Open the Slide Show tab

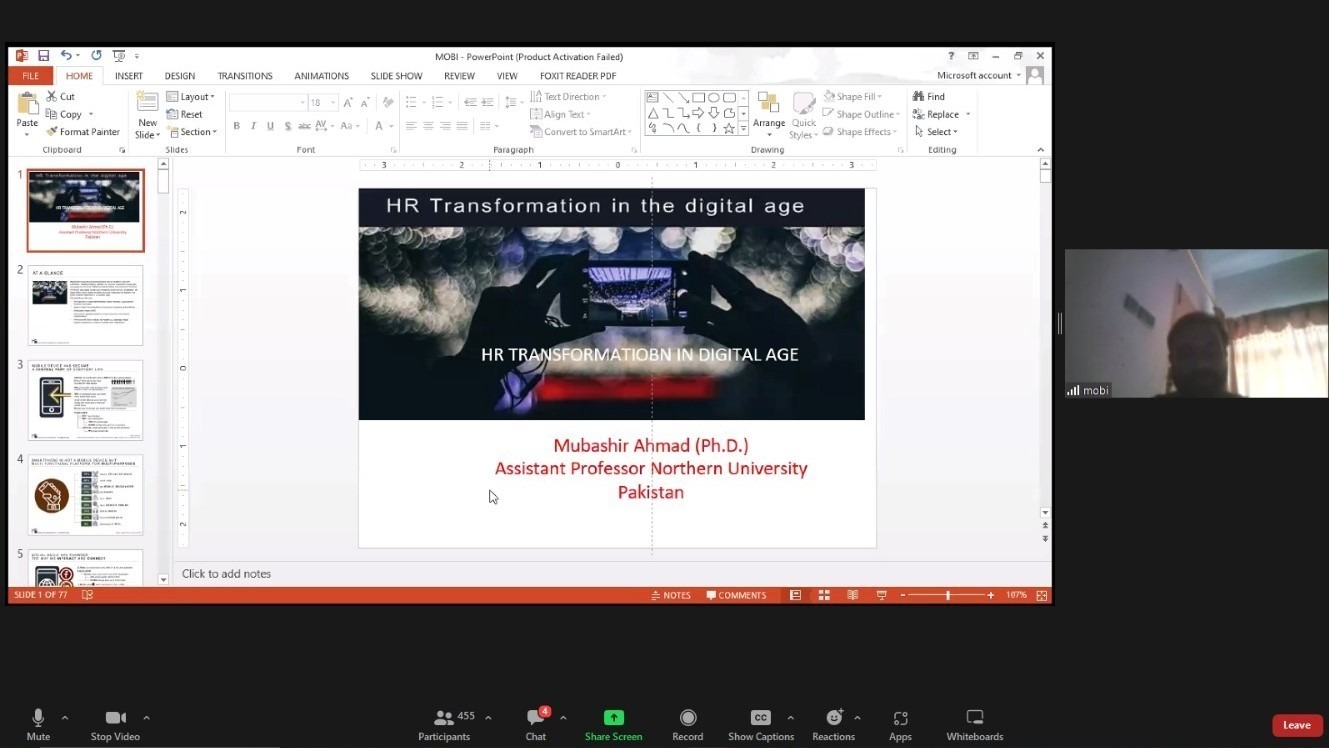tap(396, 76)
